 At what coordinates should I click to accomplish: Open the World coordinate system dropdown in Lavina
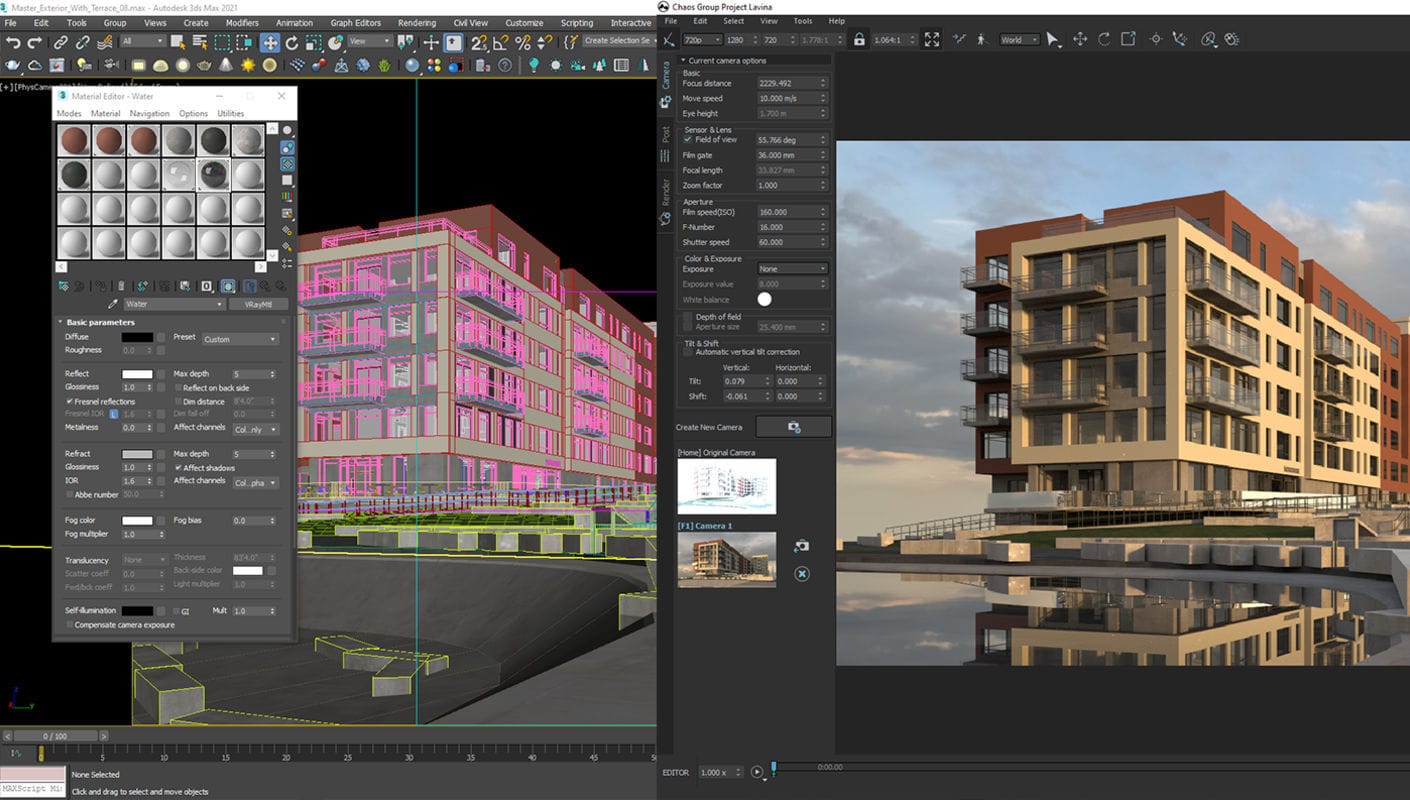[x=1019, y=40]
